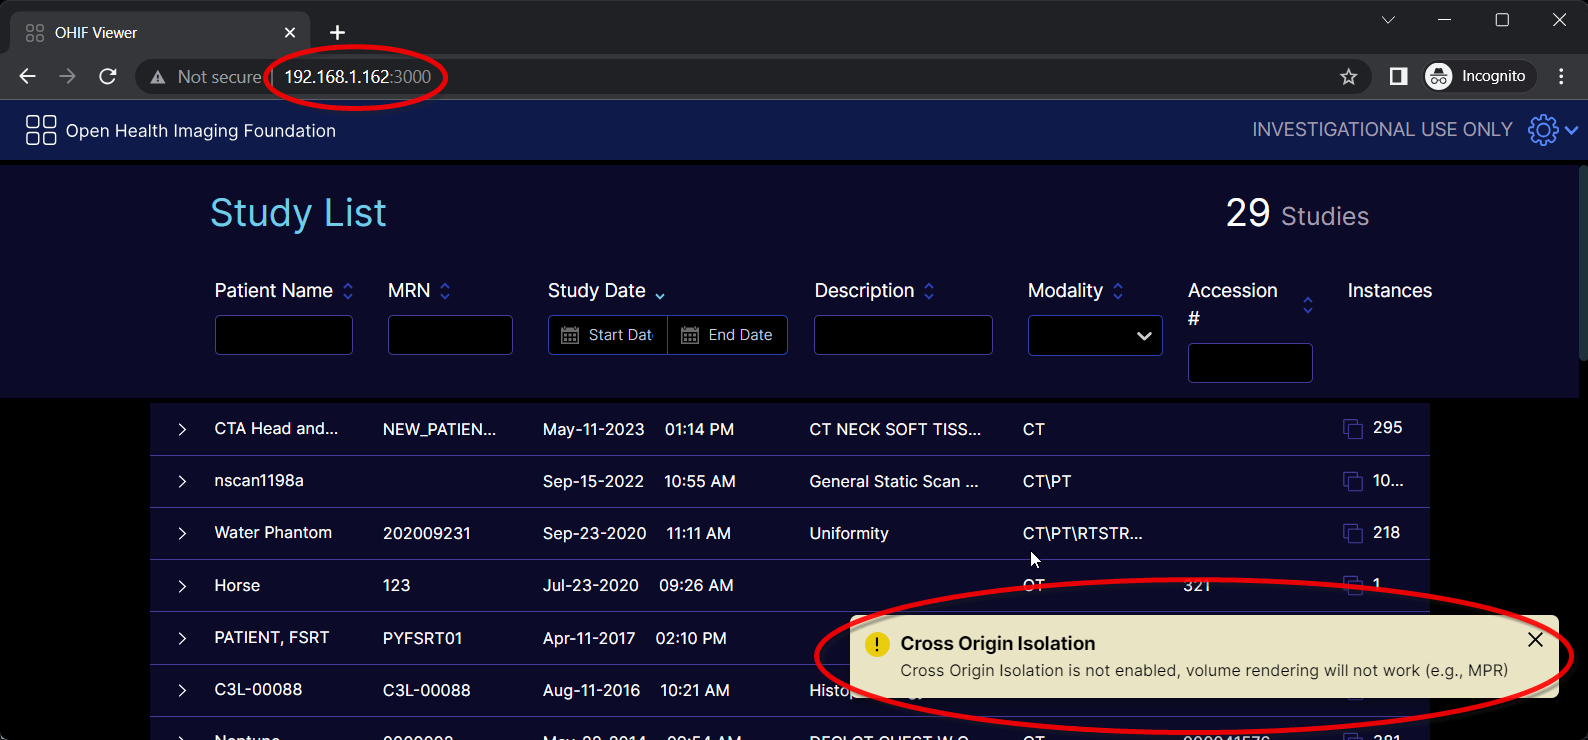
Task: Toggle Study Date sort direction
Action: point(660,293)
